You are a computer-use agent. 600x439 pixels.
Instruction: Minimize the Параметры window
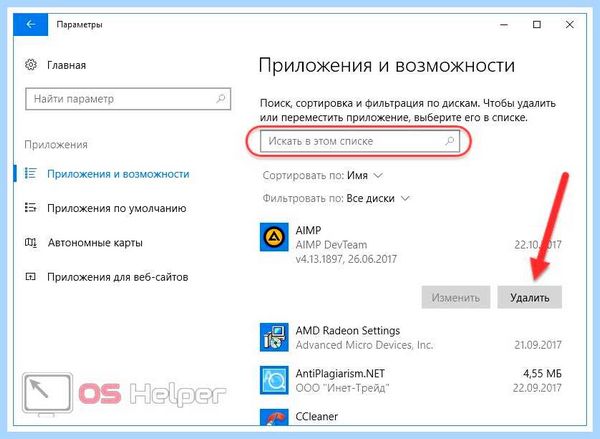504,24
